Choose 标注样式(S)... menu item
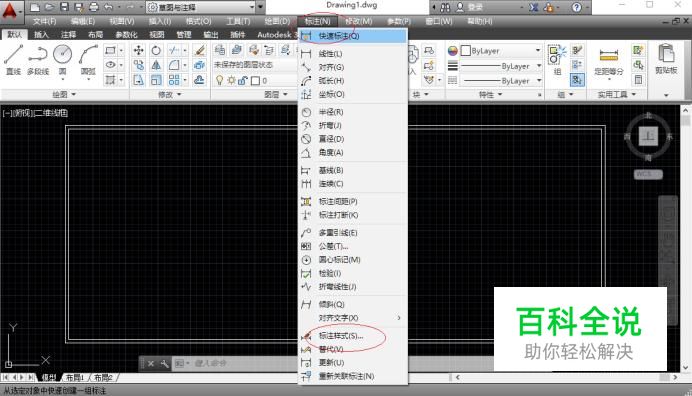The image size is (692, 396). [x=353, y=336]
